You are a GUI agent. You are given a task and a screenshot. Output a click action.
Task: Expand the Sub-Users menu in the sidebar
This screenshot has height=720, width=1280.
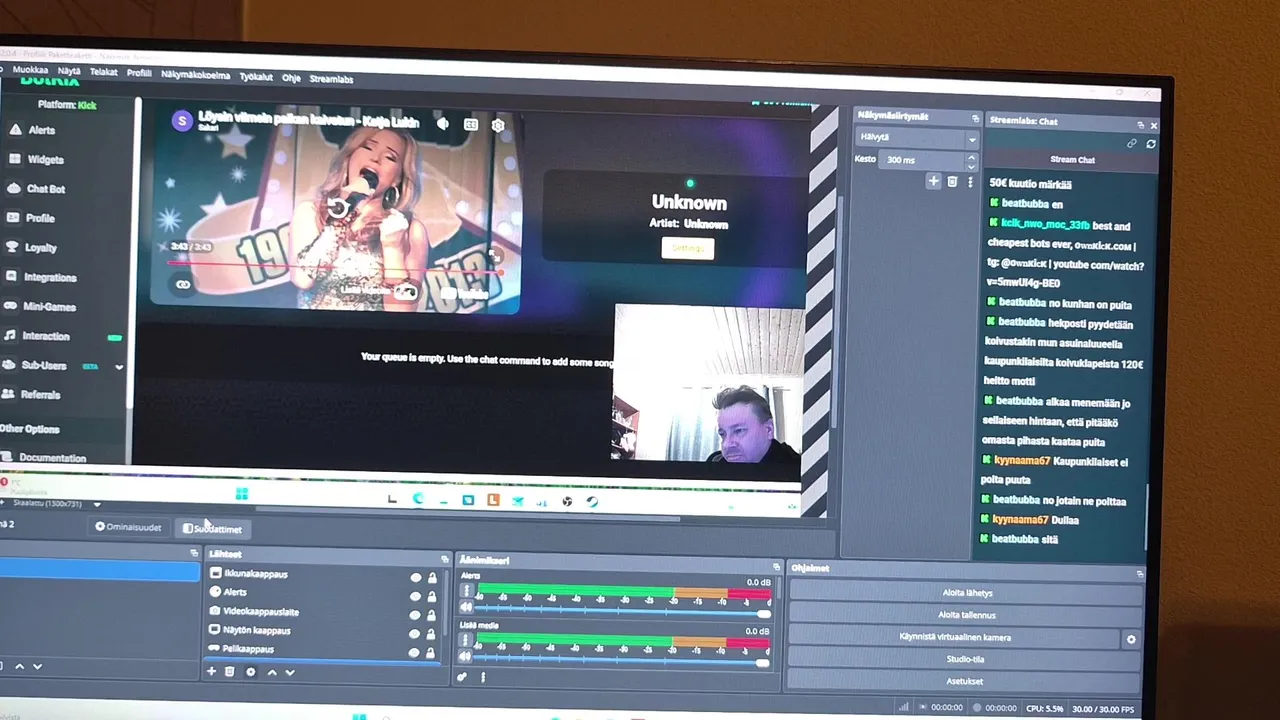pos(119,367)
